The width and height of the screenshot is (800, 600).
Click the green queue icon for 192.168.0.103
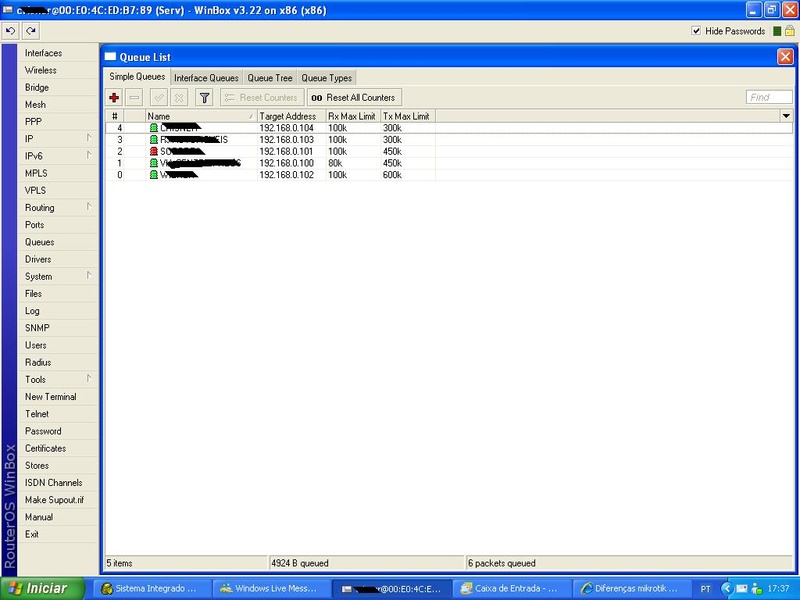(154, 140)
